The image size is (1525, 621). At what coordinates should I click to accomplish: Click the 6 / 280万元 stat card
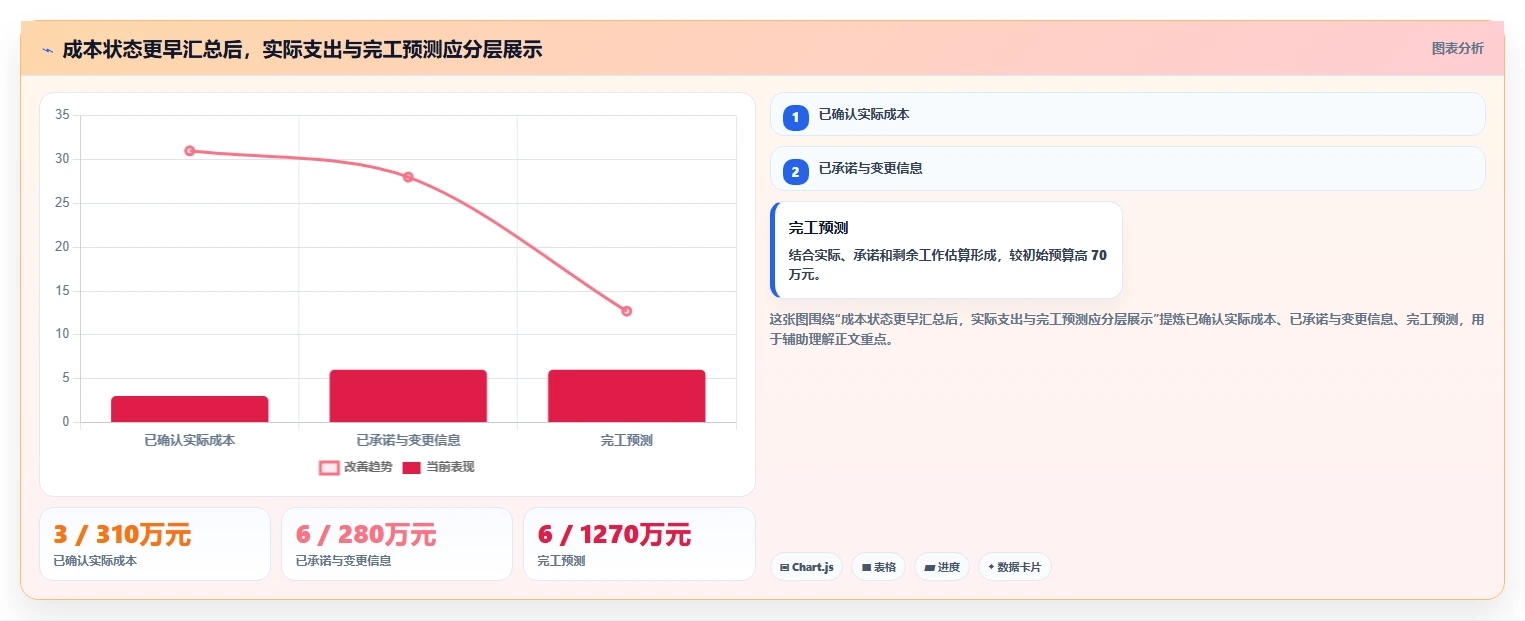pyautogui.click(x=397, y=544)
